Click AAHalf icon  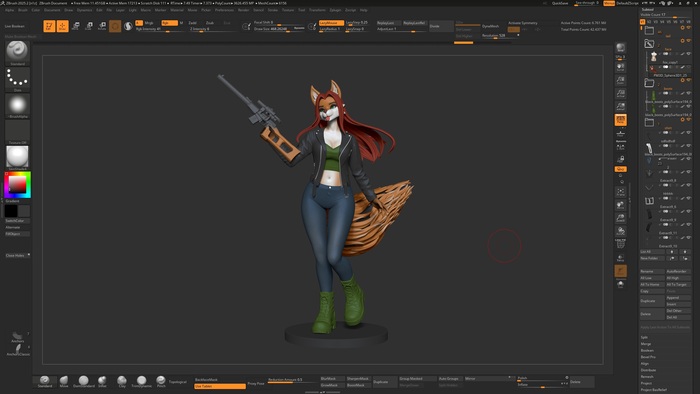621,106
